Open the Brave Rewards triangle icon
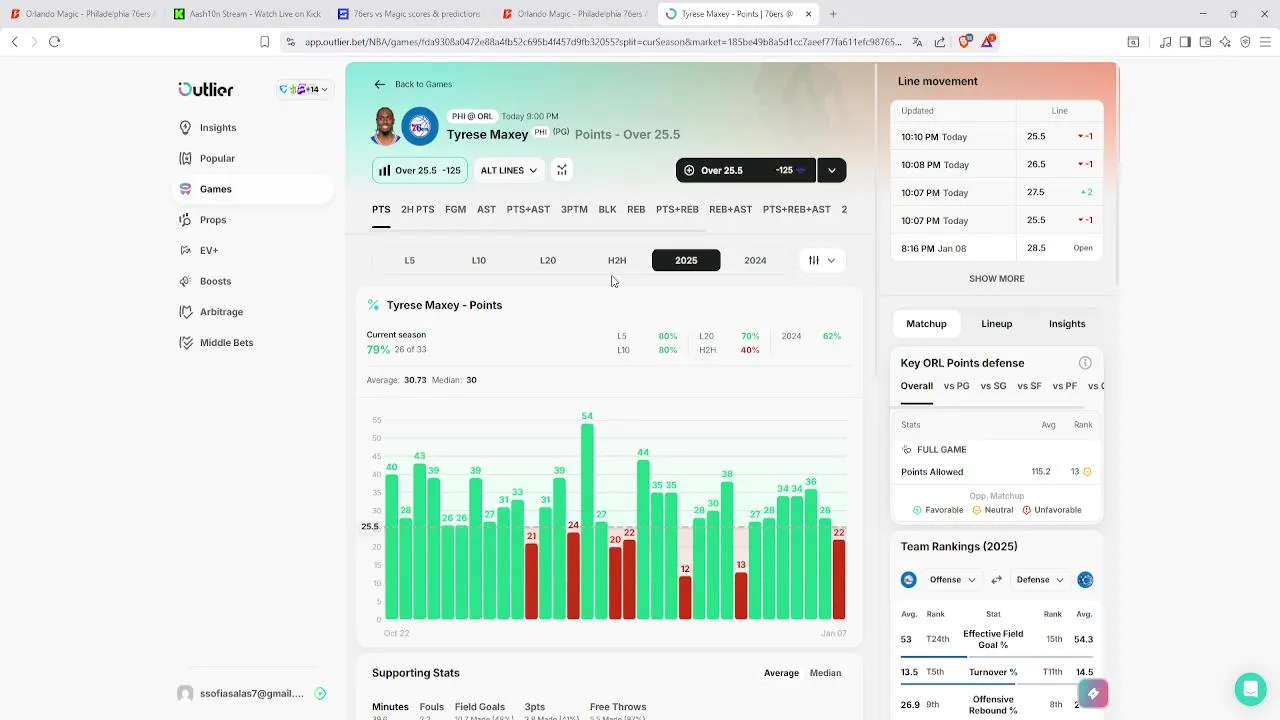 (988, 41)
